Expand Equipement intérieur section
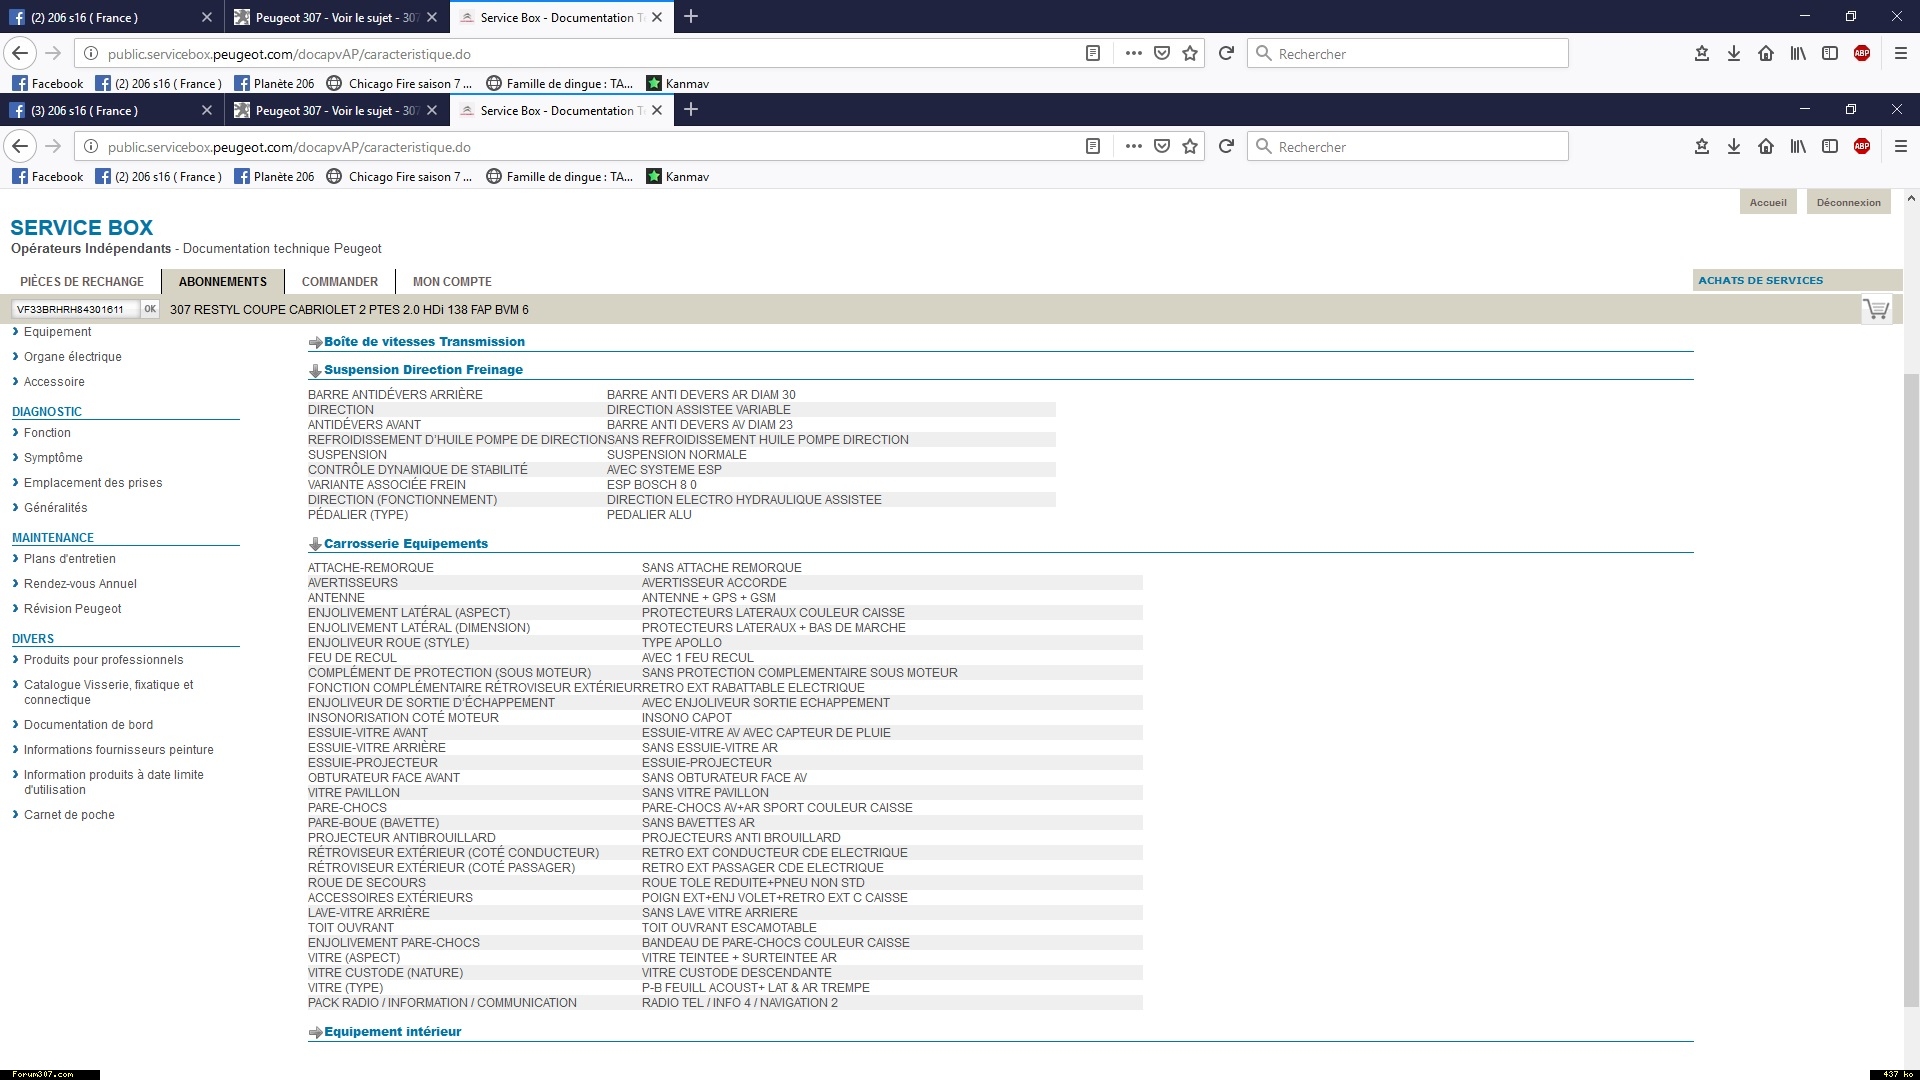1920x1080 pixels. coord(392,1032)
